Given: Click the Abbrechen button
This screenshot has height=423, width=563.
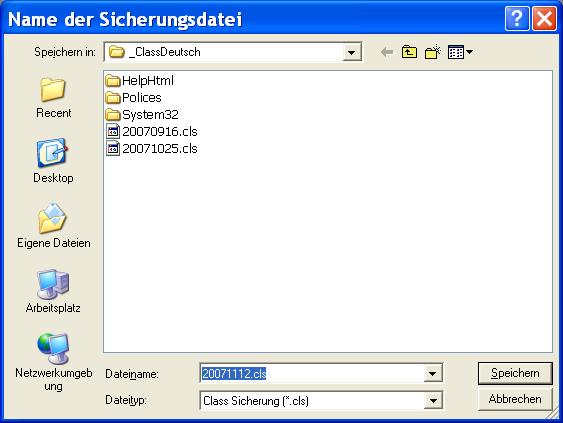Looking at the screenshot, I should 515,399.
